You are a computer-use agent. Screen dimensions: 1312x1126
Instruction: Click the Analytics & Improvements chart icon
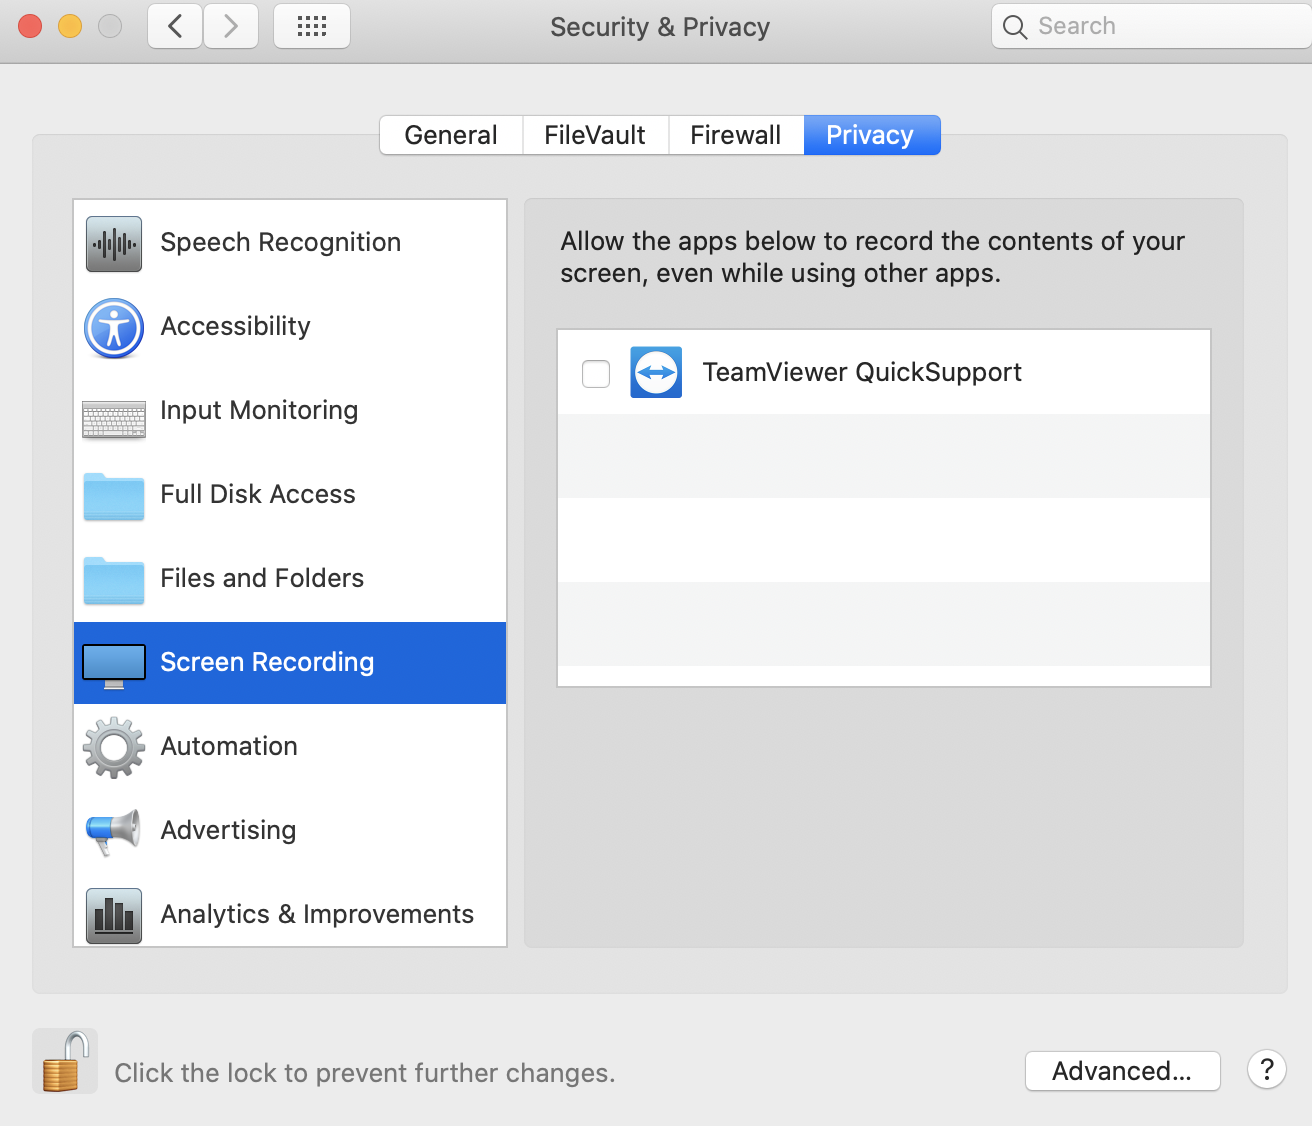tap(114, 916)
